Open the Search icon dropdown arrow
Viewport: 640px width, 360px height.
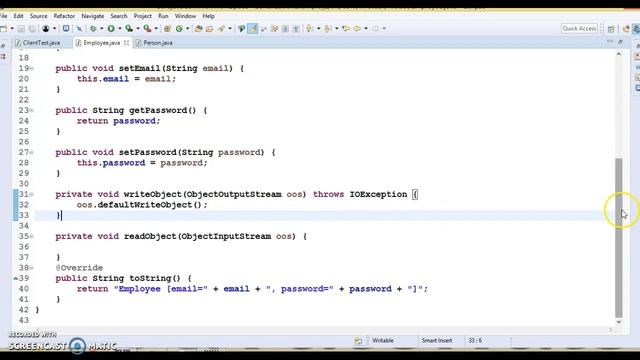(230, 29)
